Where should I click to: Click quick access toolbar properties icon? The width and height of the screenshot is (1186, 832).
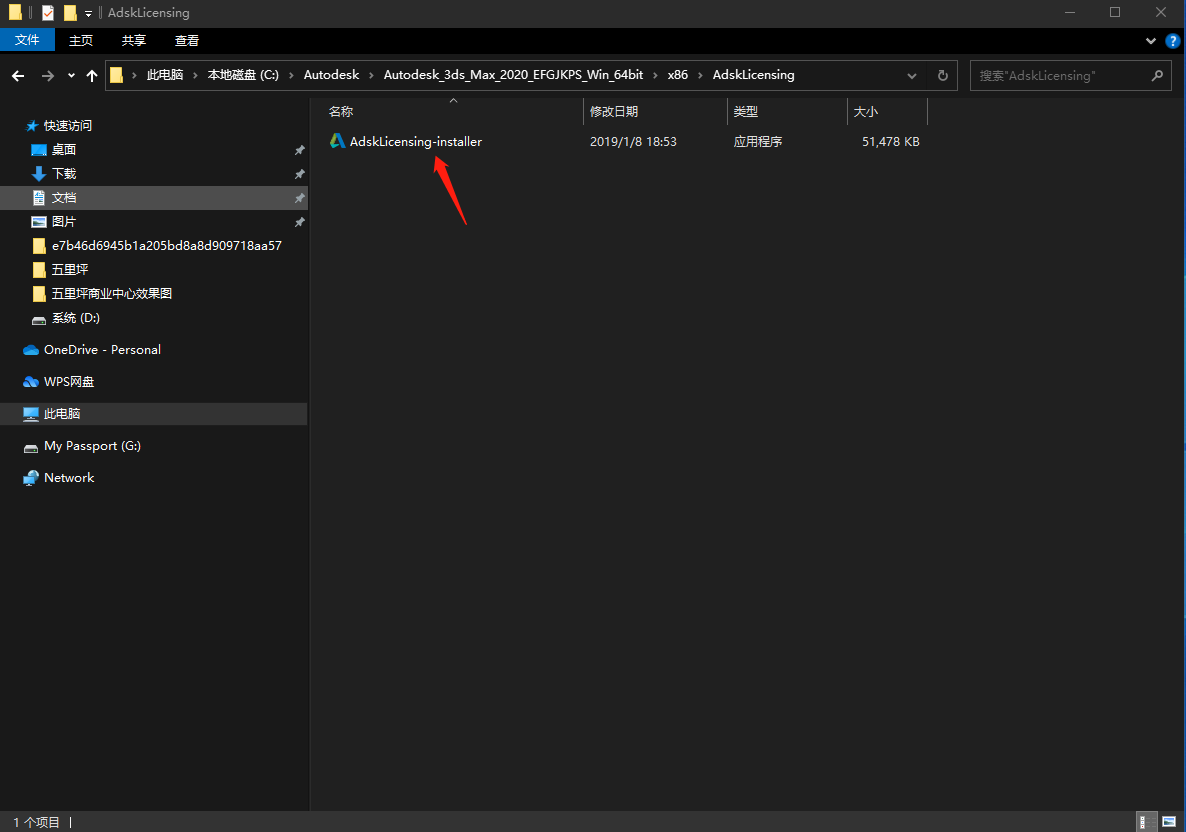pyautogui.click(x=48, y=13)
